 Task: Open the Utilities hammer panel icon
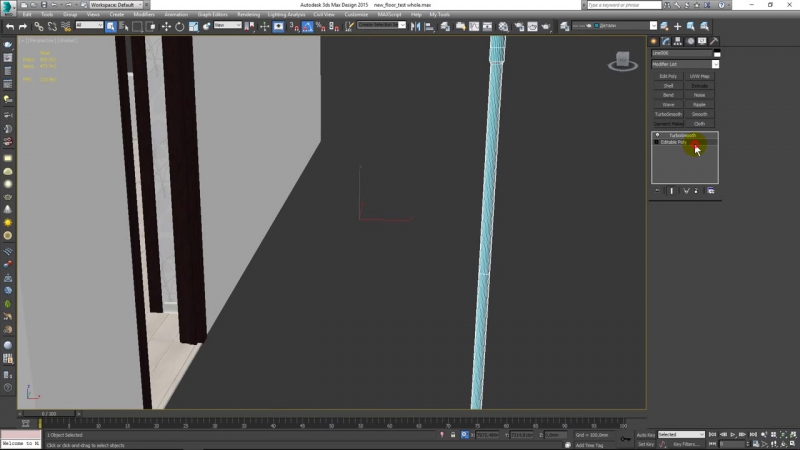tap(713, 41)
